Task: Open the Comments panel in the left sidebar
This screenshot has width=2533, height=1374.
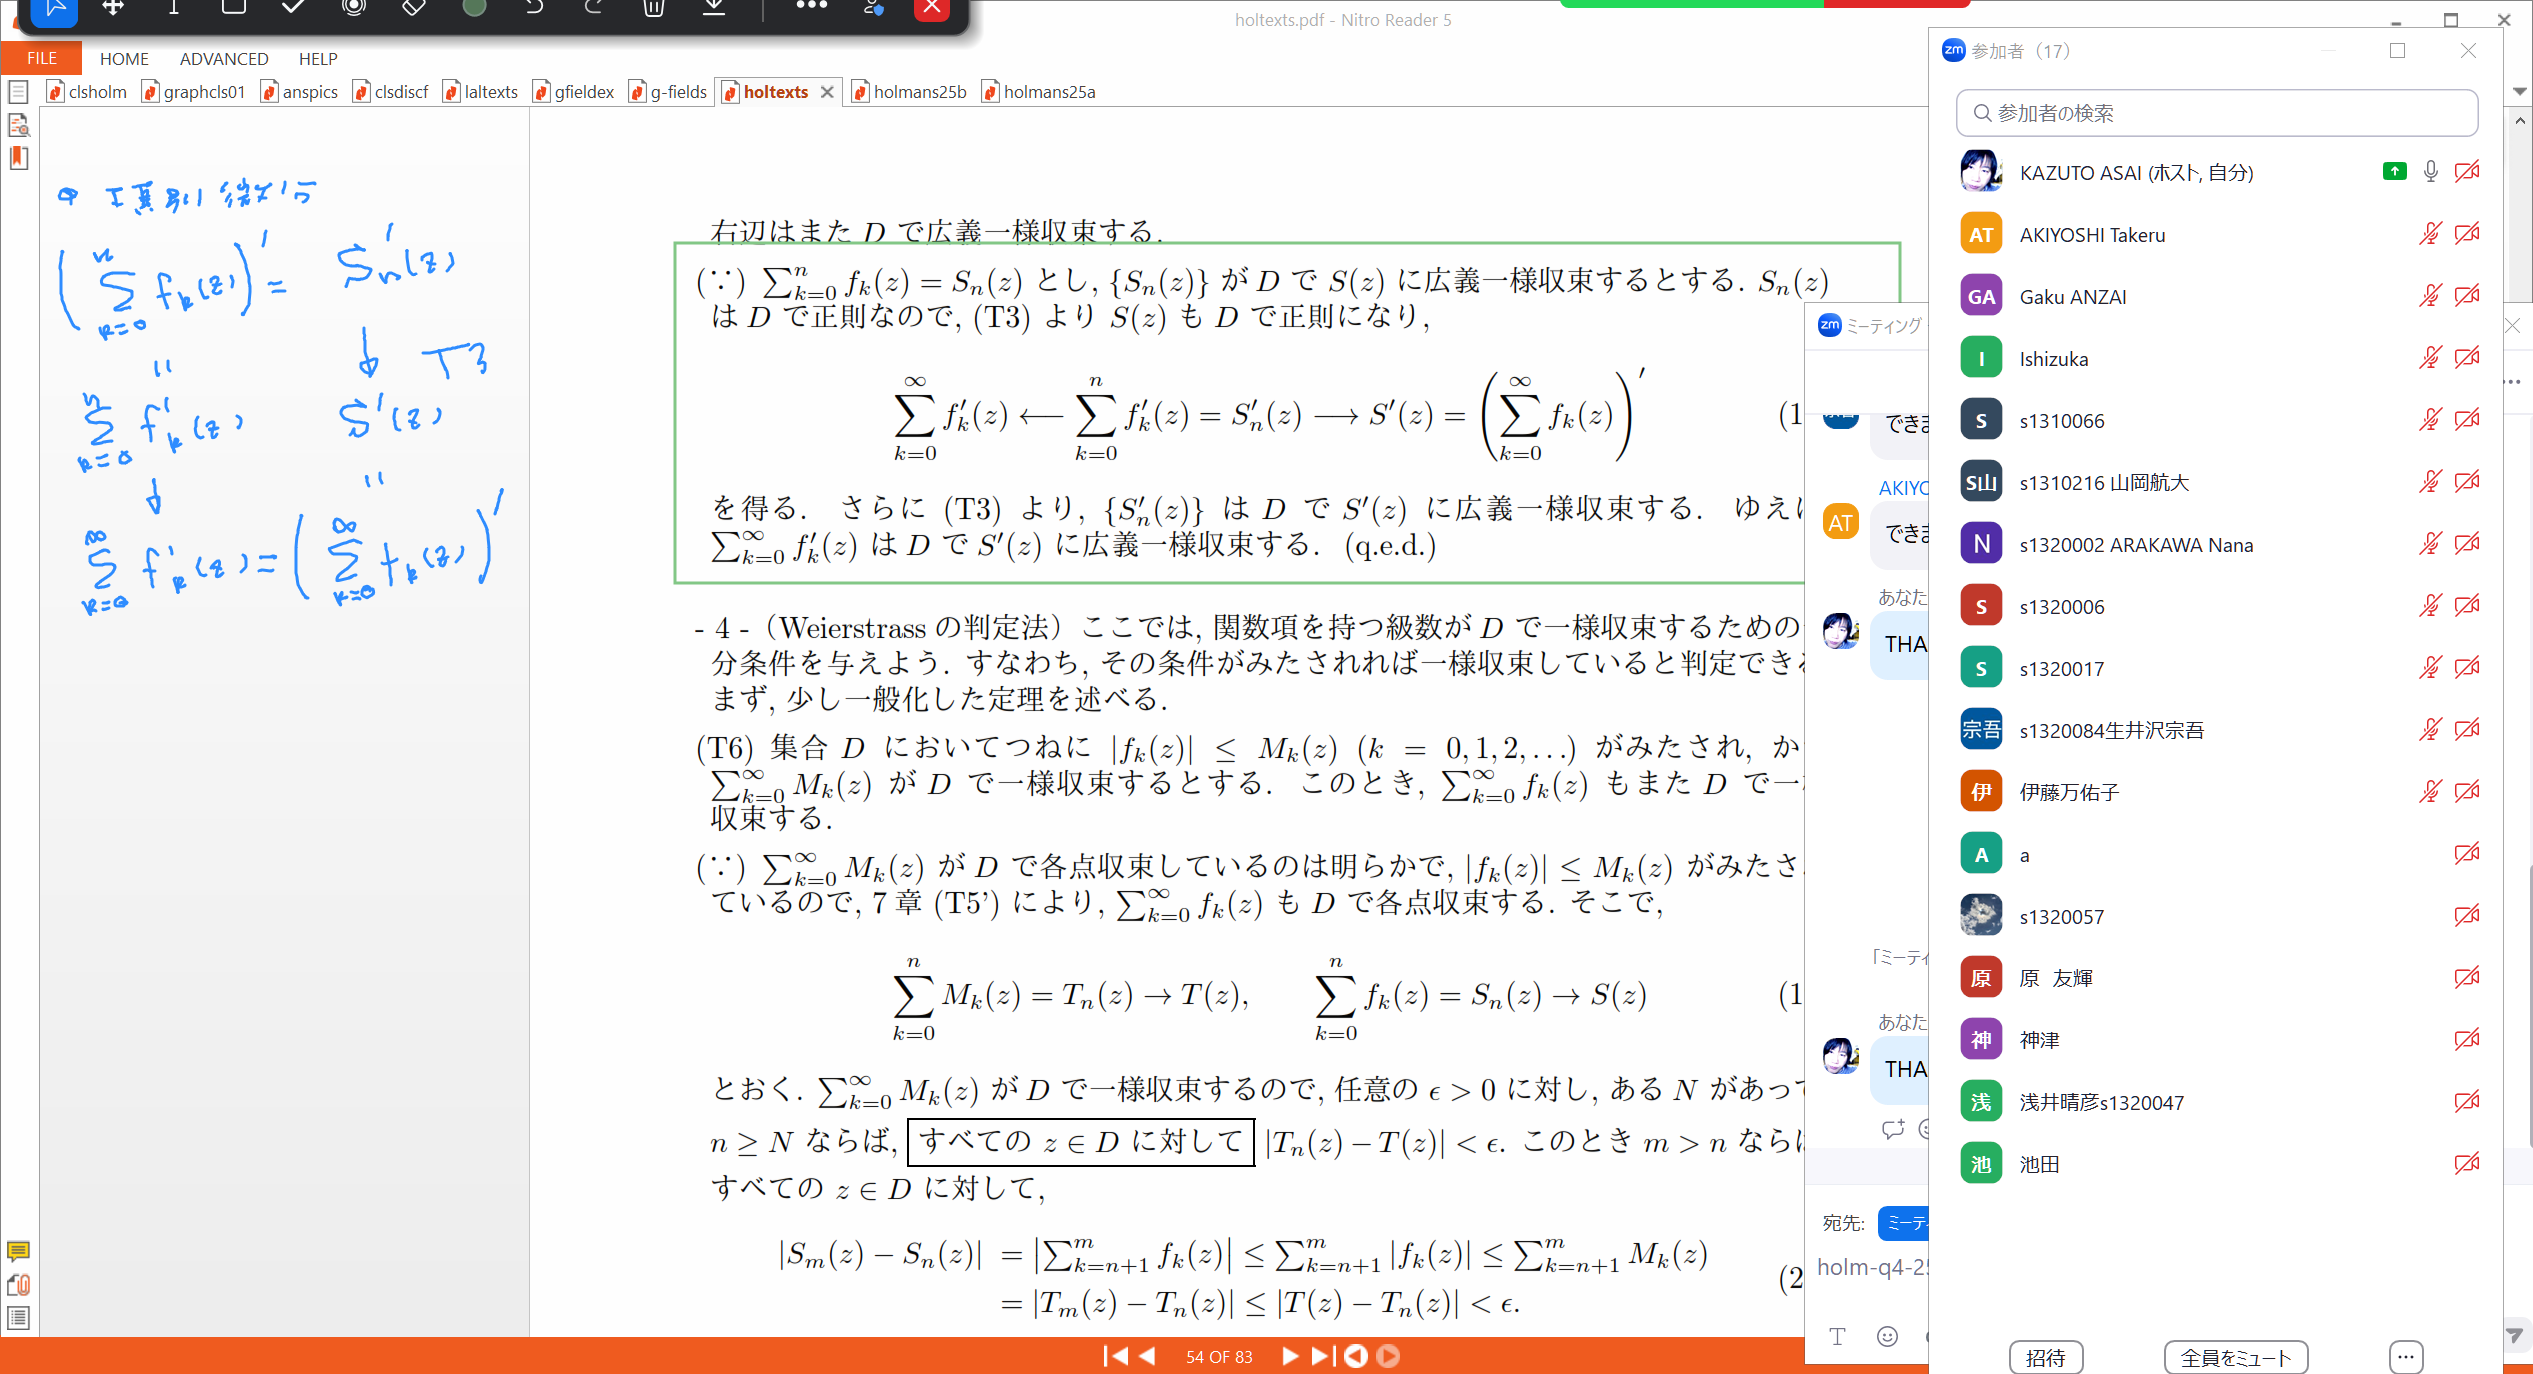Action: (18, 1253)
